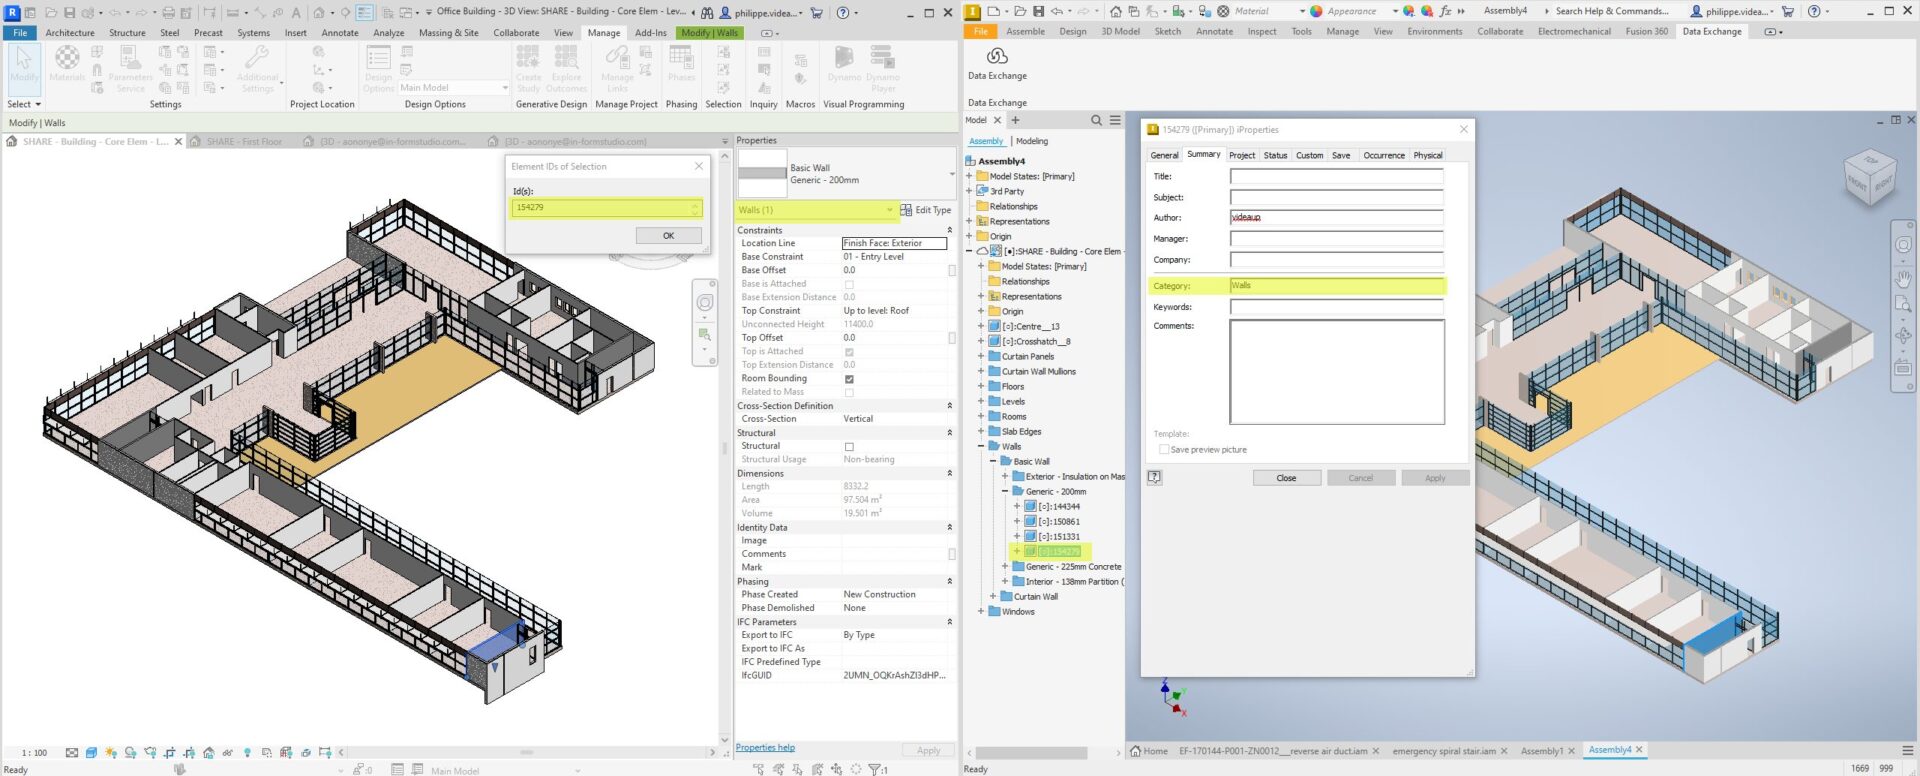Click OK in Element IDs of Selection dialog
This screenshot has height=776, width=1920.
pos(668,236)
